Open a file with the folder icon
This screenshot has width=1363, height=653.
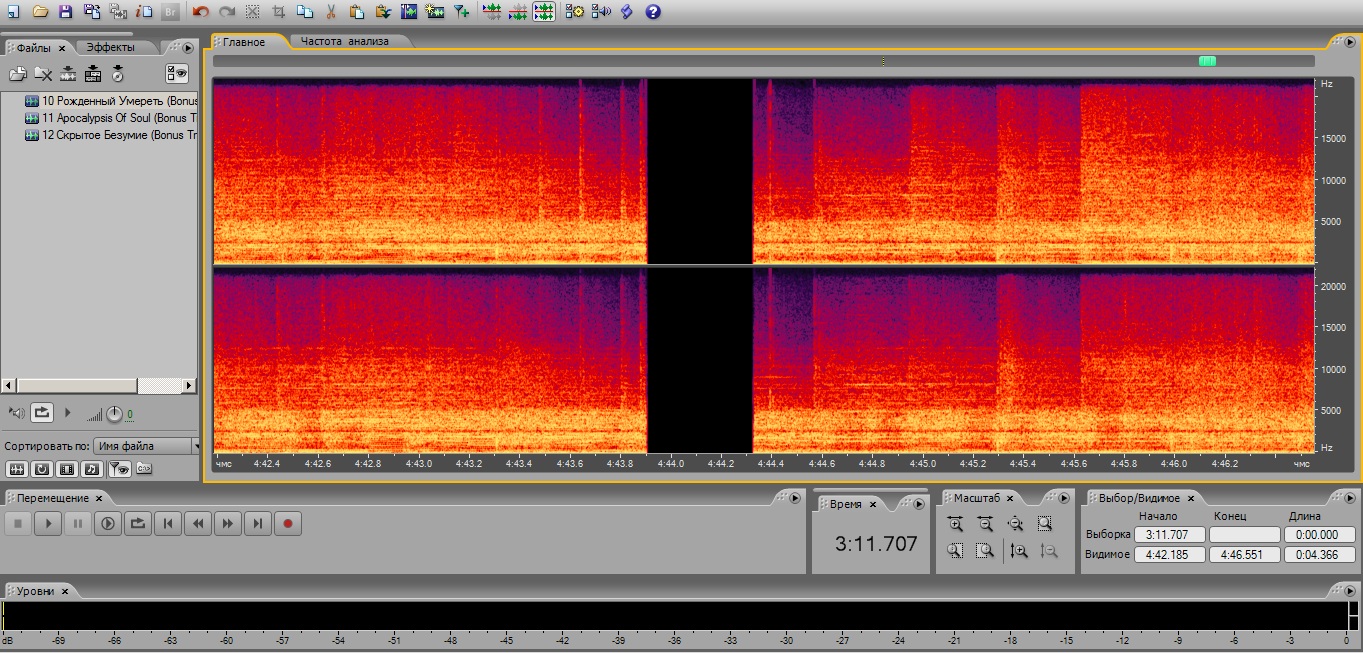click(x=40, y=12)
